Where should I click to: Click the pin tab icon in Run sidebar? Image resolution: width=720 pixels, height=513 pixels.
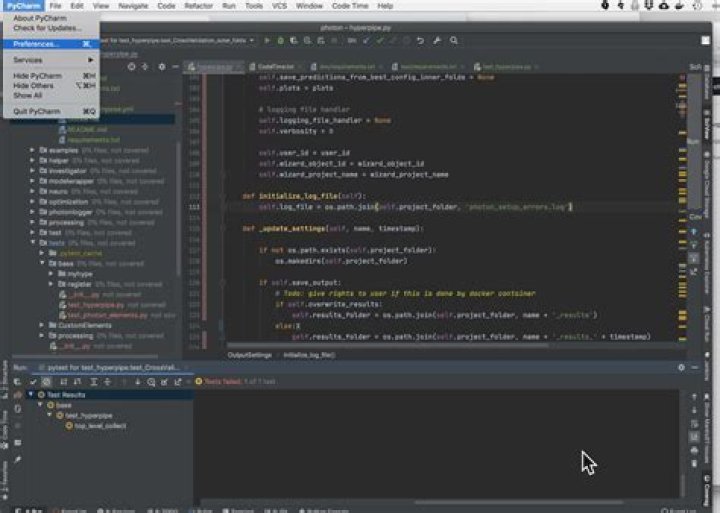(17, 459)
